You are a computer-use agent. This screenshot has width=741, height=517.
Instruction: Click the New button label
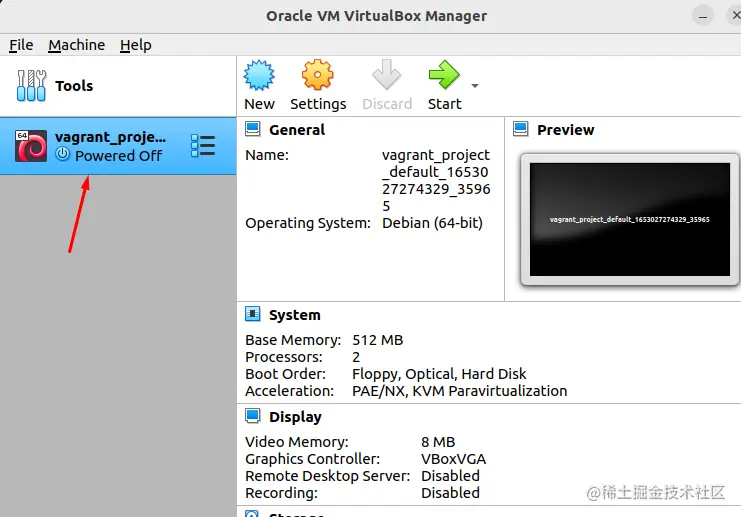(259, 104)
